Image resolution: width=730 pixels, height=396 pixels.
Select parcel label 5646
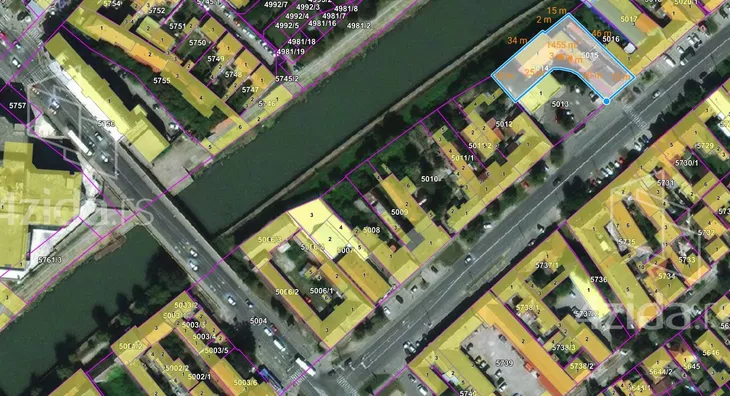(711, 353)
